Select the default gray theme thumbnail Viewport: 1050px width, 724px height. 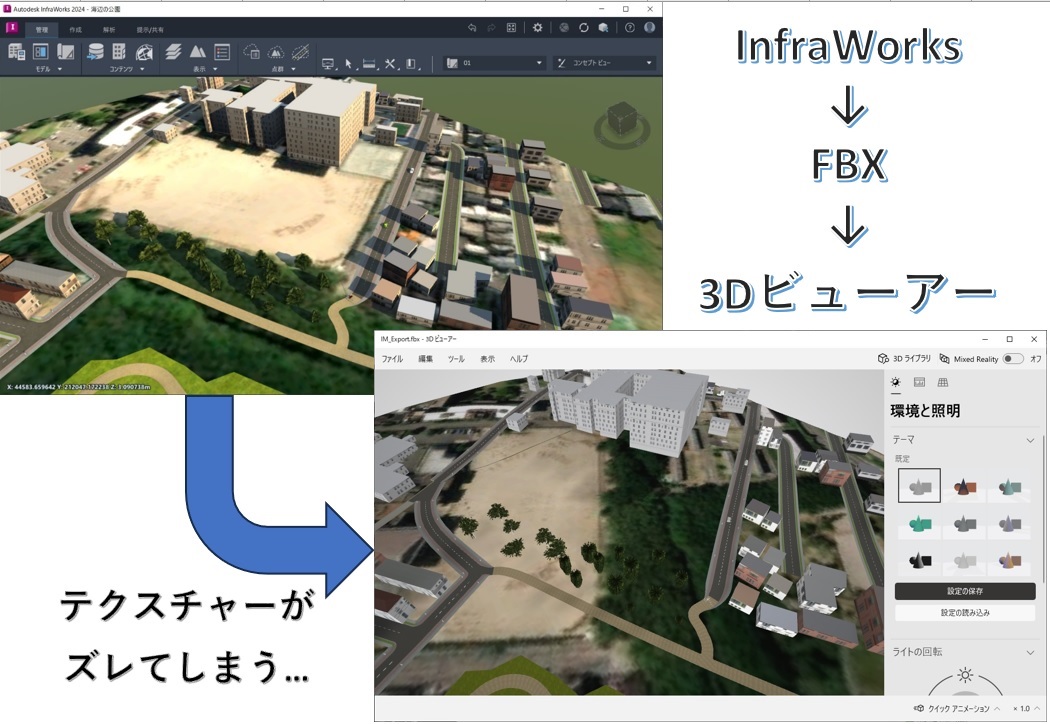click(x=919, y=486)
